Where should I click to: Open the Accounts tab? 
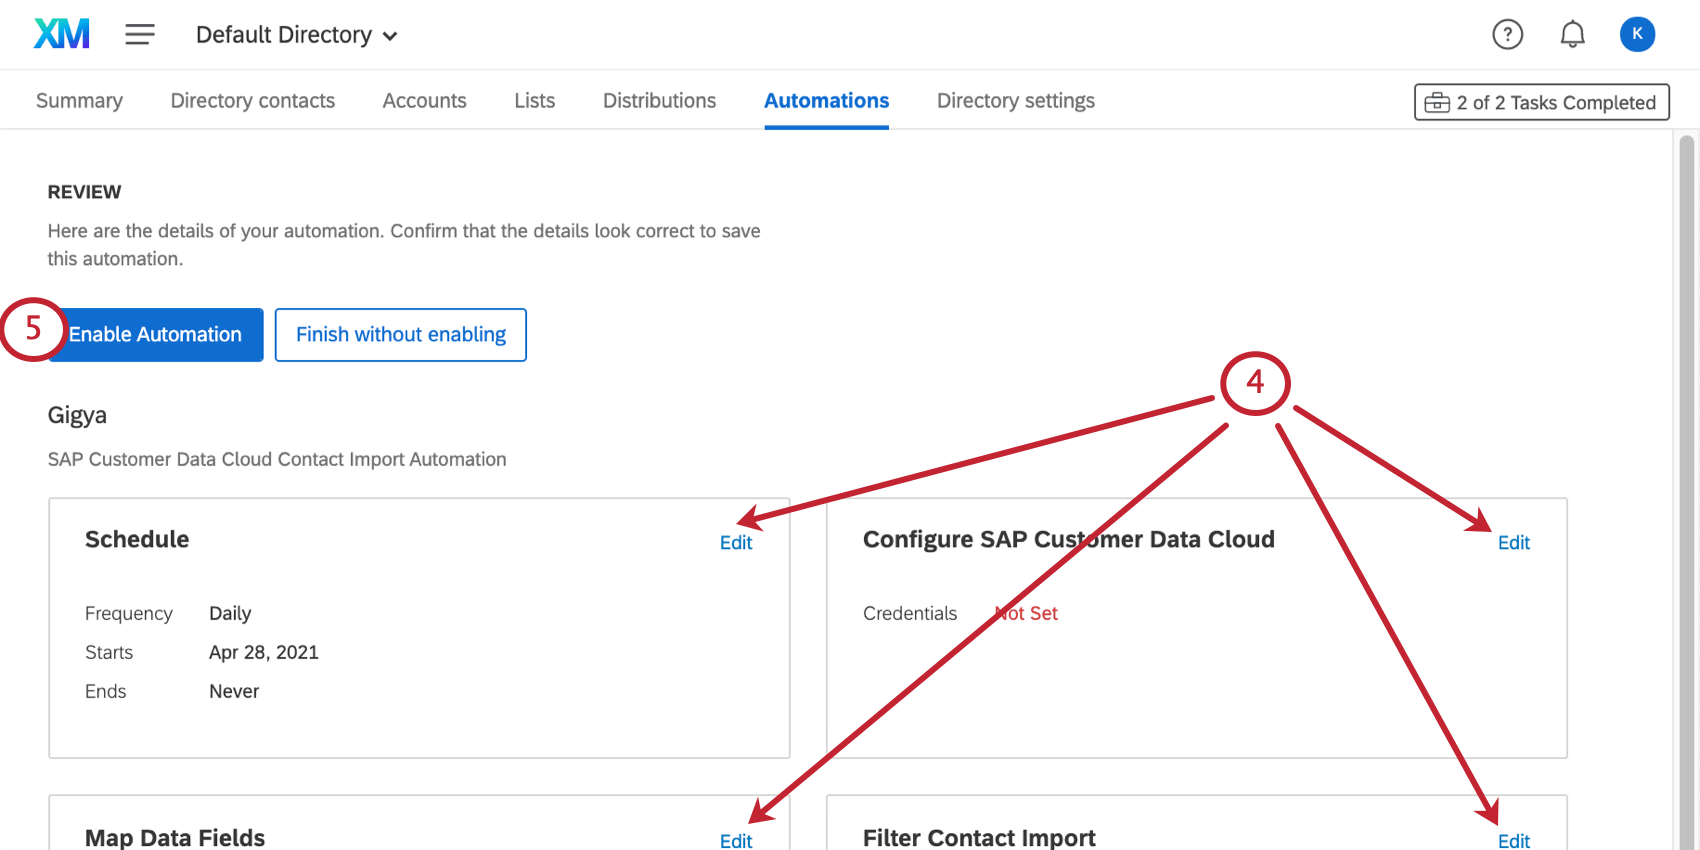(x=424, y=101)
